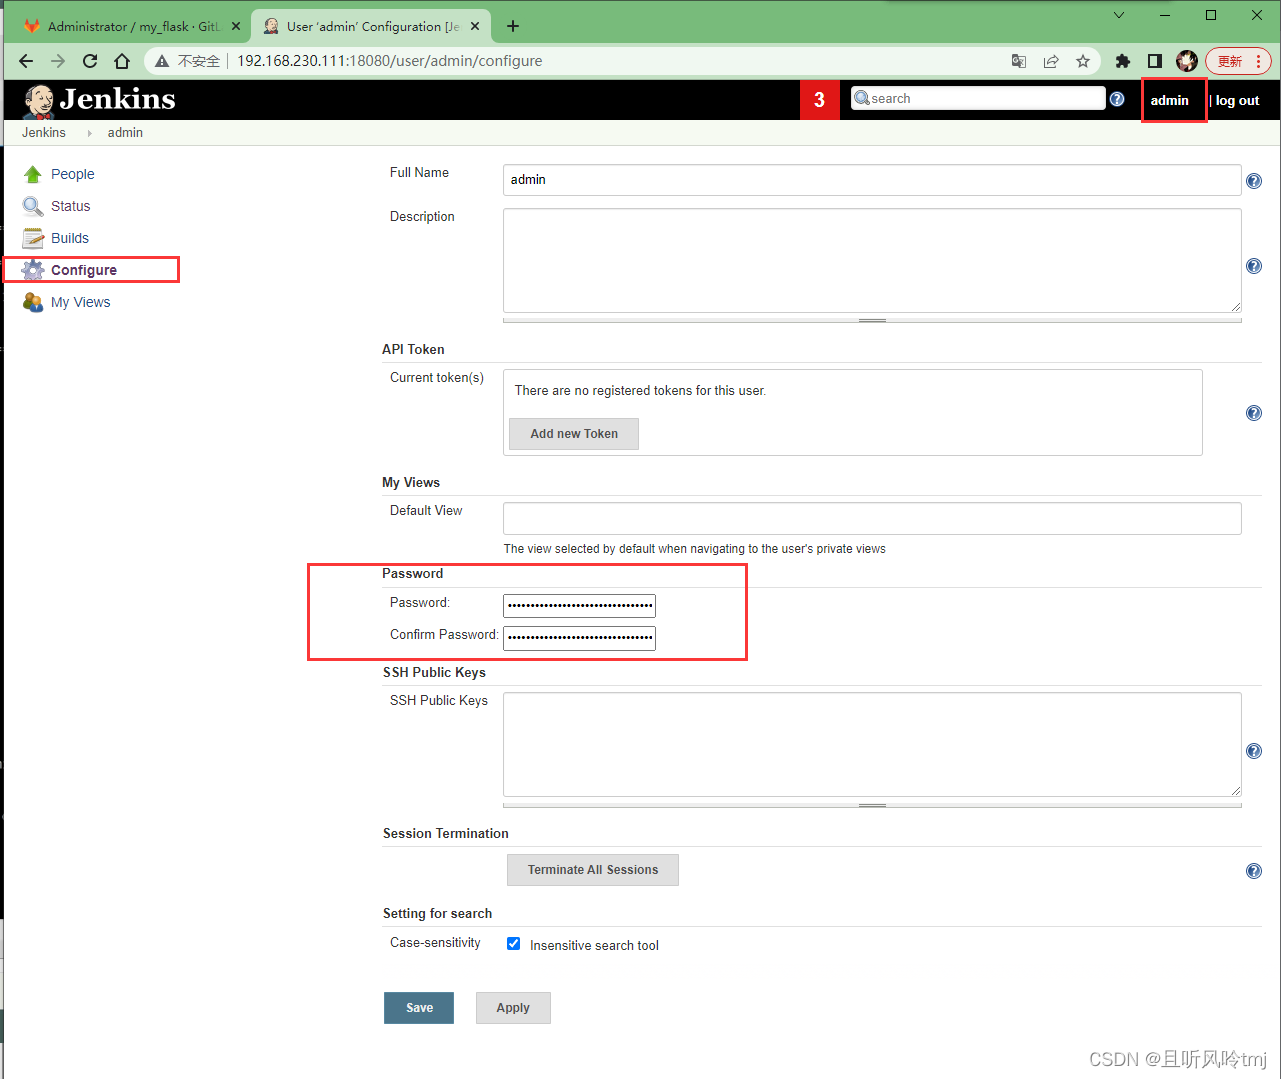Image resolution: width=1281 pixels, height=1079 pixels.
Task: Switch to the Administrator / my_flask GitLab tab
Action: point(132,26)
